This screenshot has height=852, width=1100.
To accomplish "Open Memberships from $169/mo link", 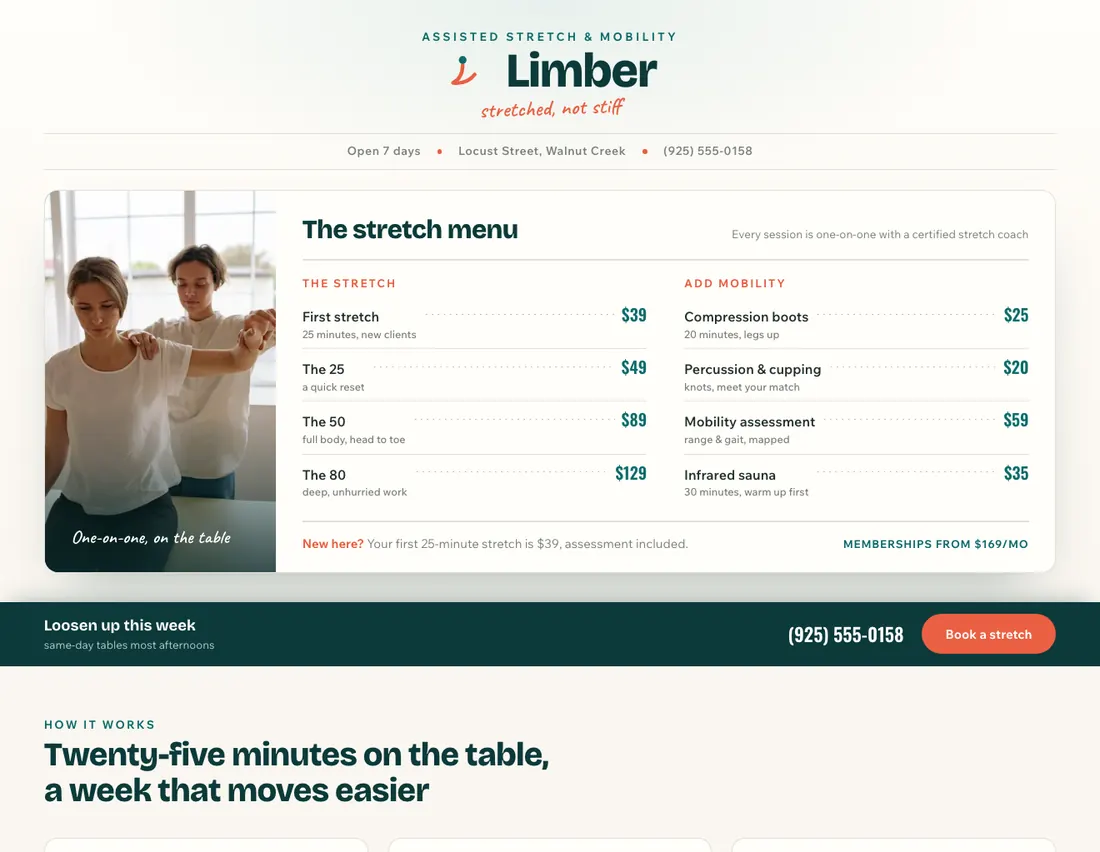I will click(935, 544).
